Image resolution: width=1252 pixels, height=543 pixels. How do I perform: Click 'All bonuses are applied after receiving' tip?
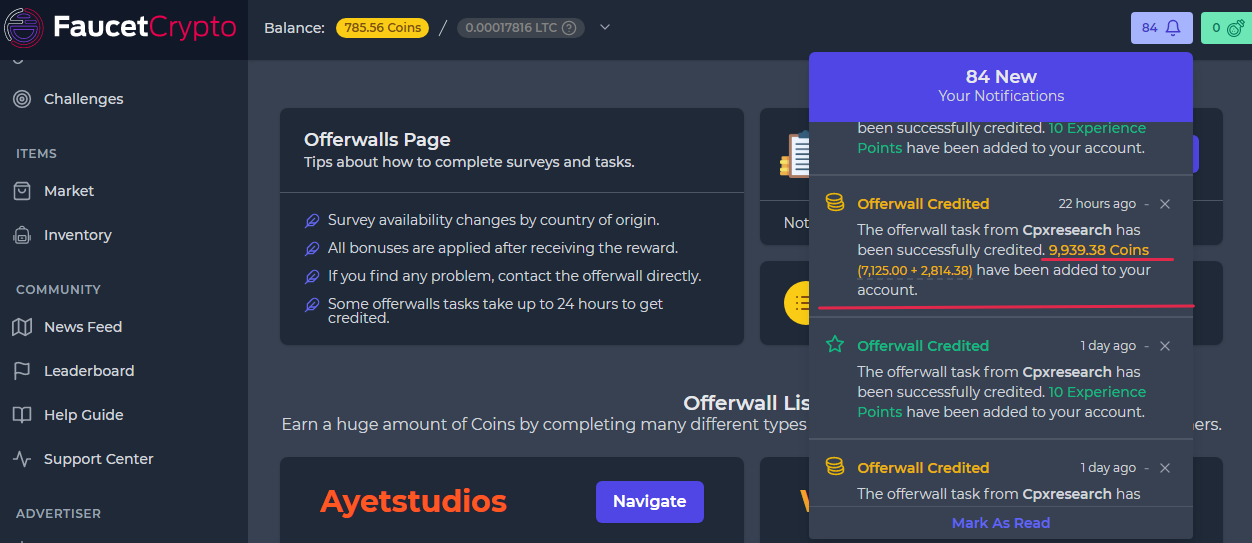point(503,248)
